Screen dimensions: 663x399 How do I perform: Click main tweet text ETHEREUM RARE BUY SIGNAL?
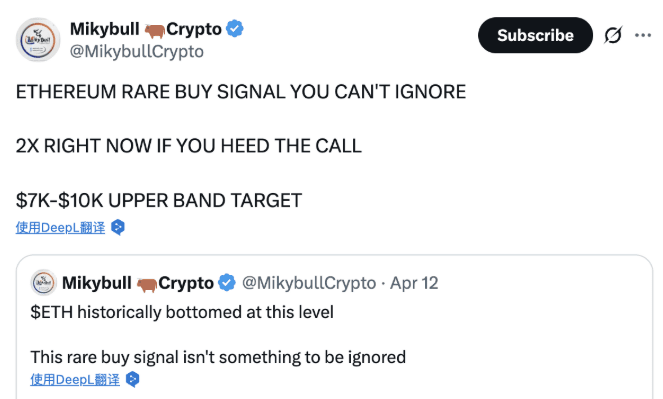pyautogui.click(x=241, y=92)
